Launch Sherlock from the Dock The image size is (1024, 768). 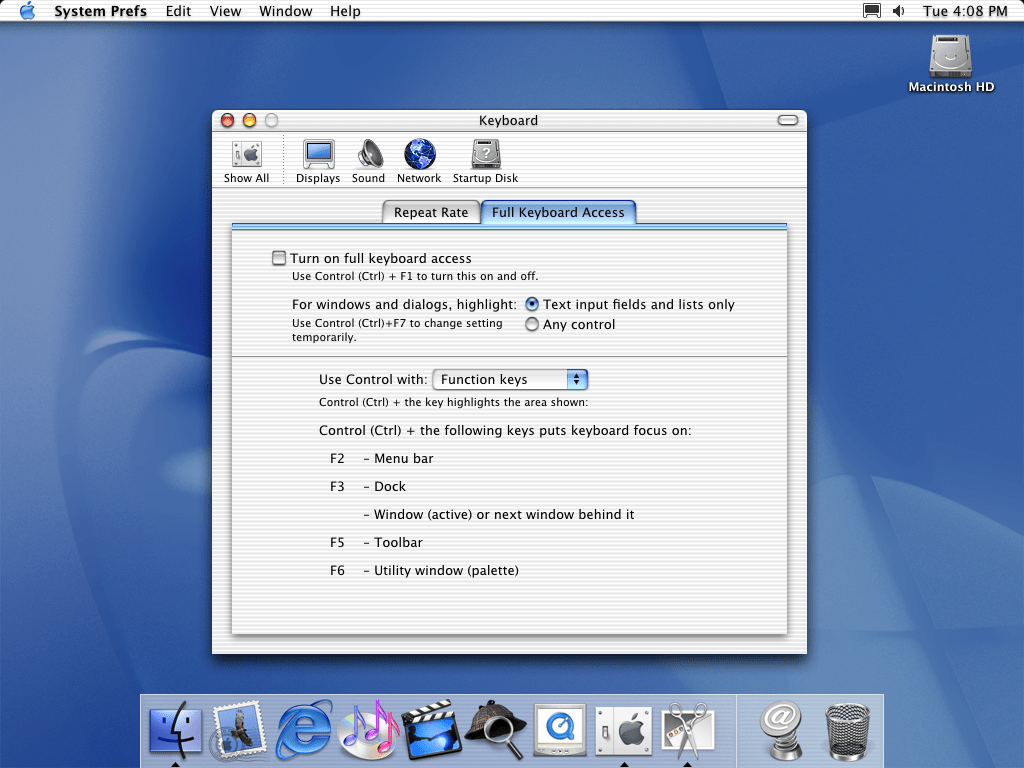click(496, 729)
